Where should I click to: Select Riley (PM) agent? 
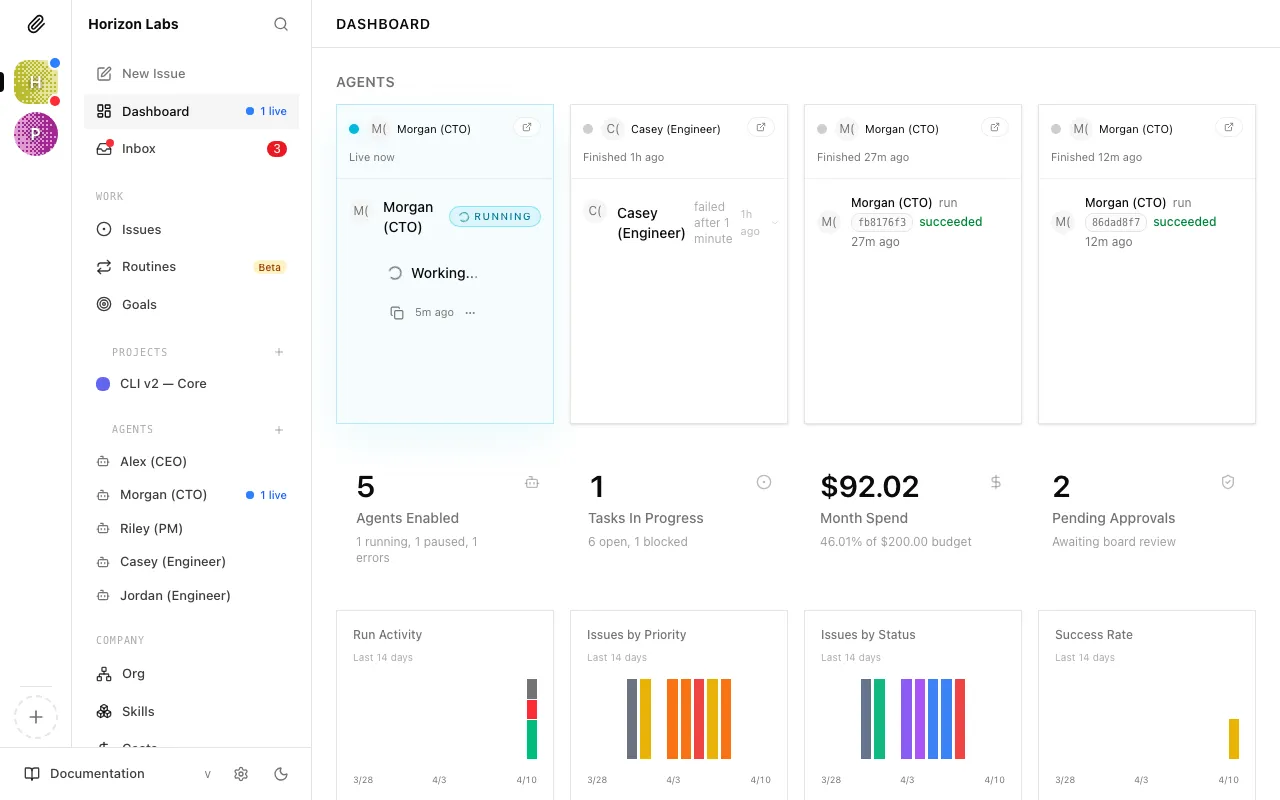(x=191, y=528)
